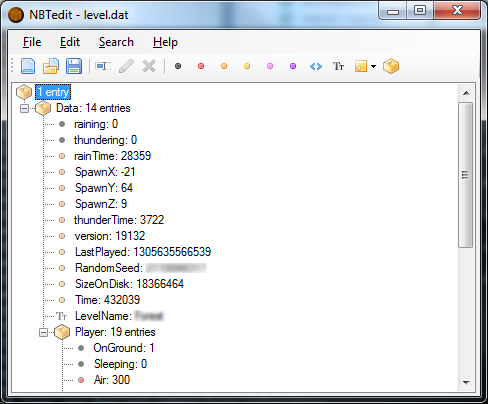Add a compound tag with the box icon
The height and width of the screenshot is (404, 488).
click(391, 66)
